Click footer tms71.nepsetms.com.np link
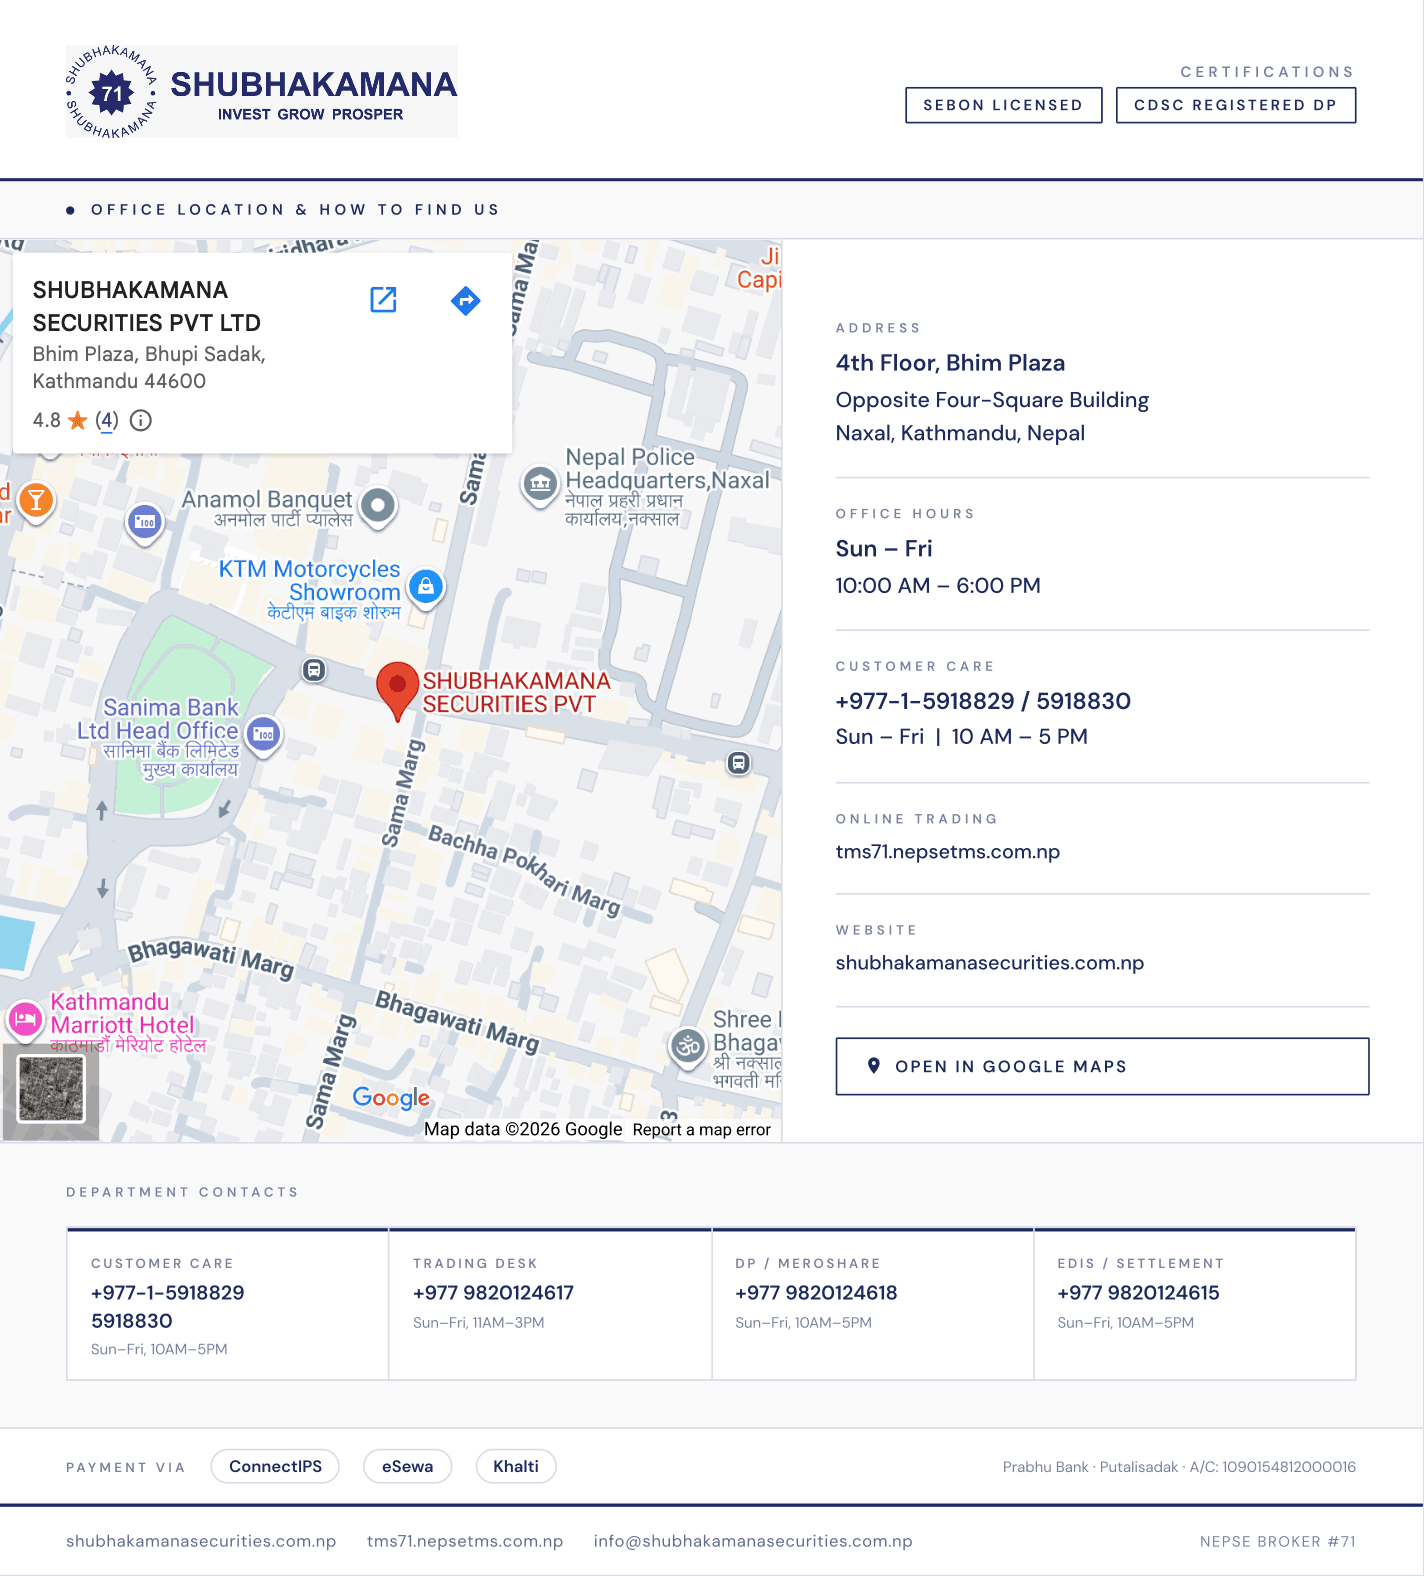1424x1576 pixels. coord(465,1541)
